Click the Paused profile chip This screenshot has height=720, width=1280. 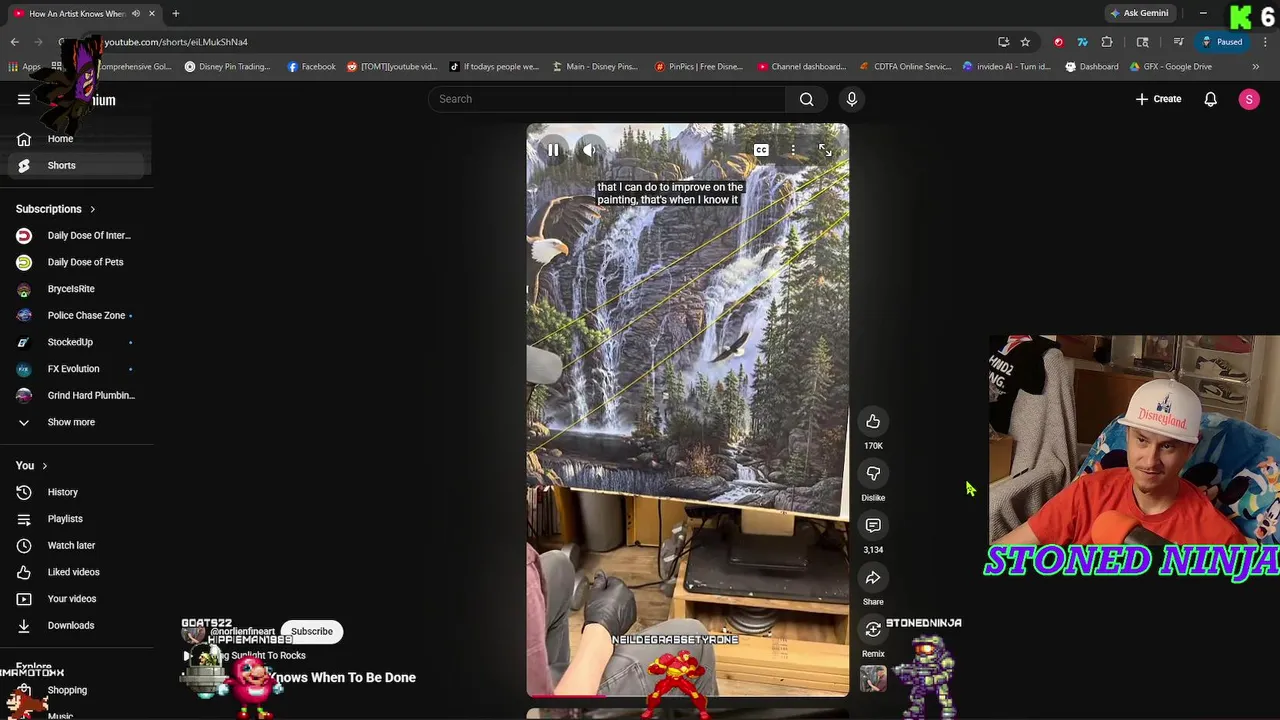click(1223, 42)
